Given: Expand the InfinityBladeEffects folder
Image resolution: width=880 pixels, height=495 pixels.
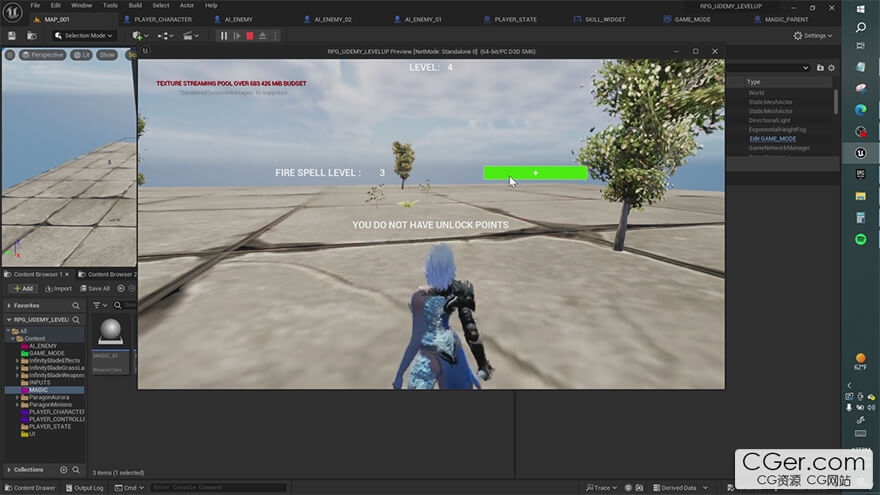Looking at the screenshot, I should click(x=17, y=361).
